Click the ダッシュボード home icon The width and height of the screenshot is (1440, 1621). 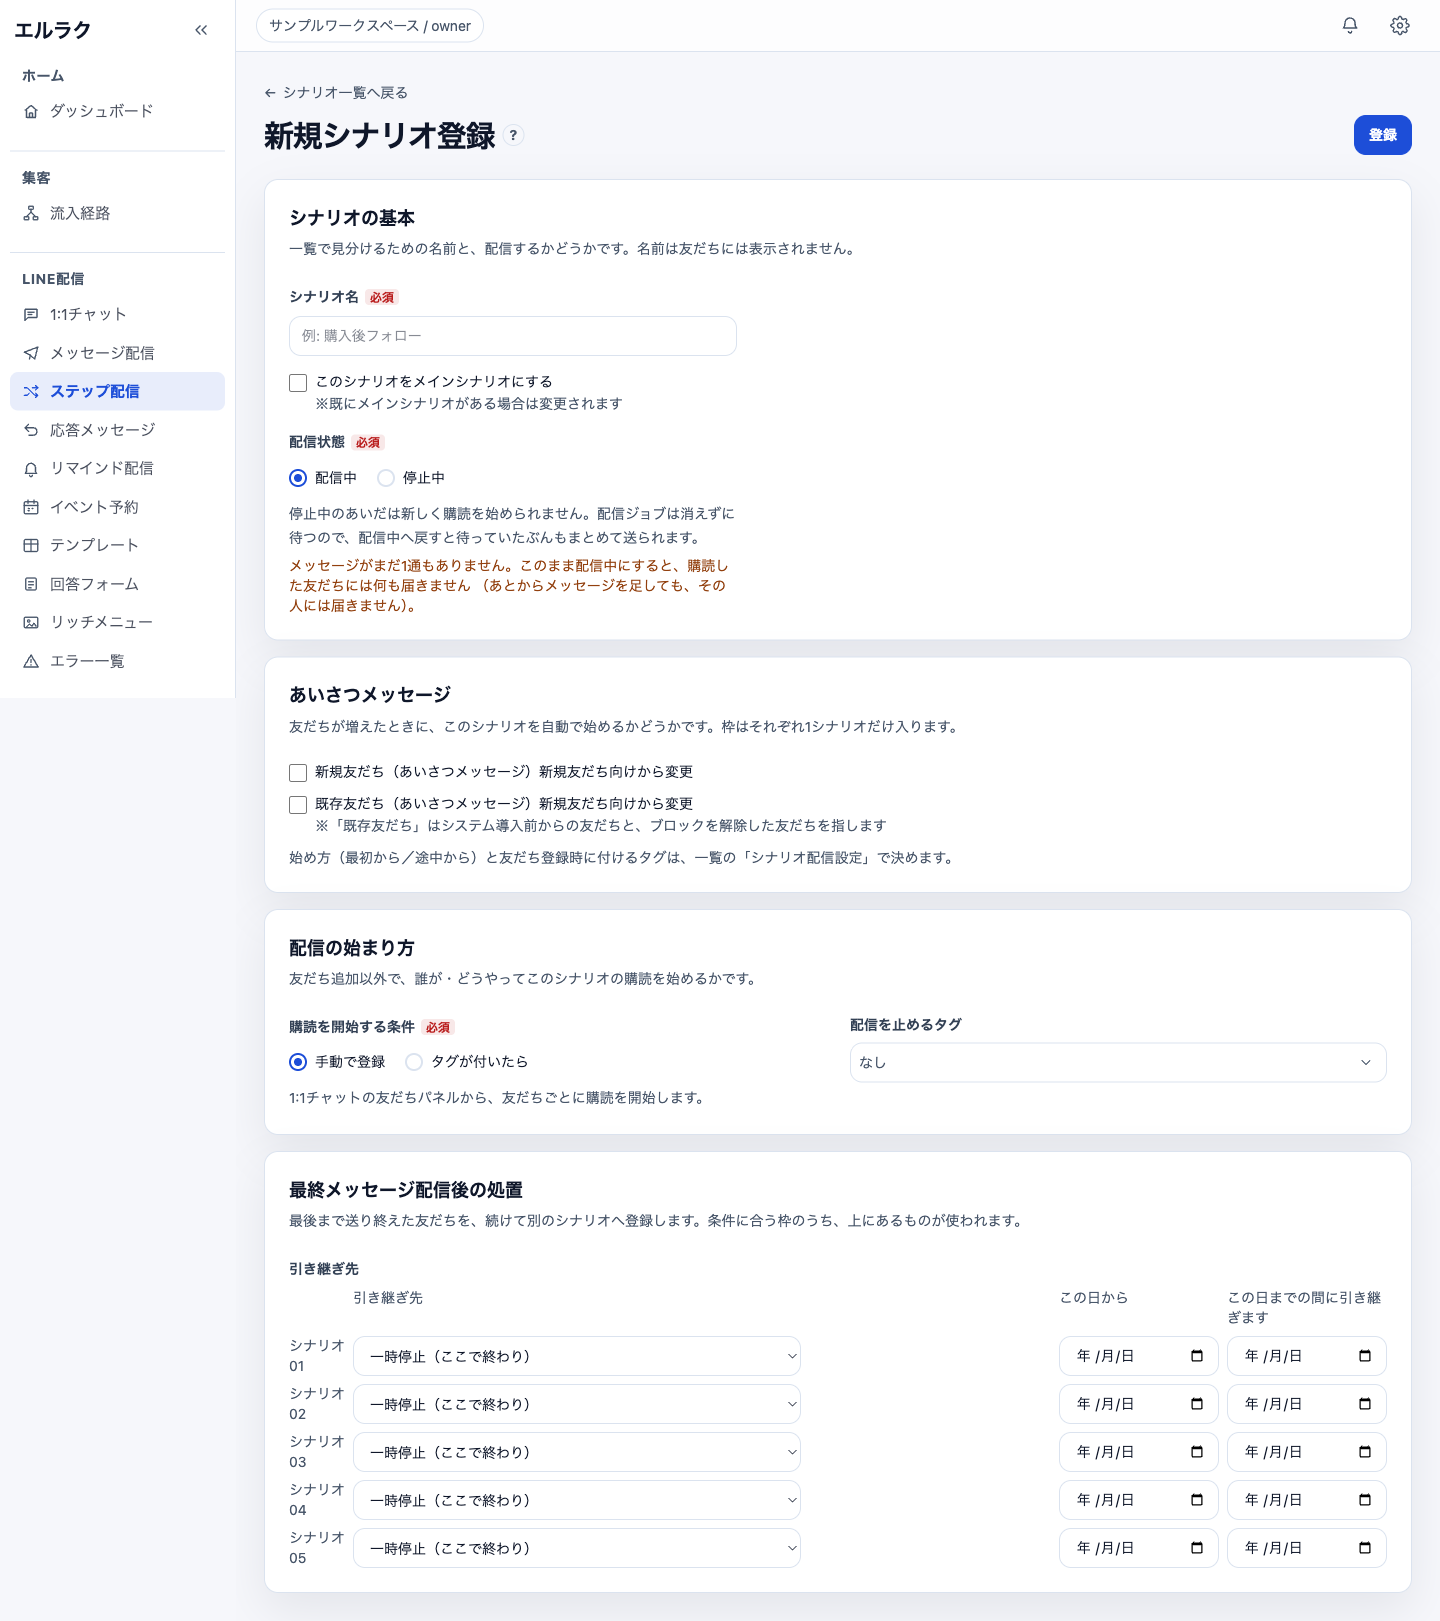[x=31, y=111]
